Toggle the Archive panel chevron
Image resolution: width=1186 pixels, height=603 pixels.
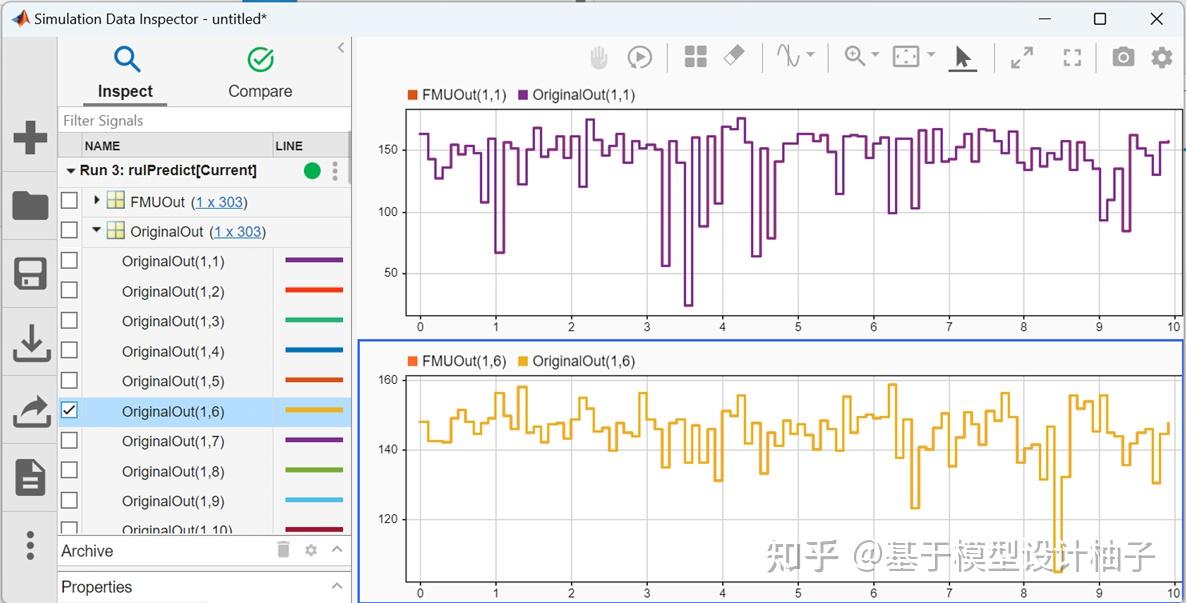click(337, 549)
